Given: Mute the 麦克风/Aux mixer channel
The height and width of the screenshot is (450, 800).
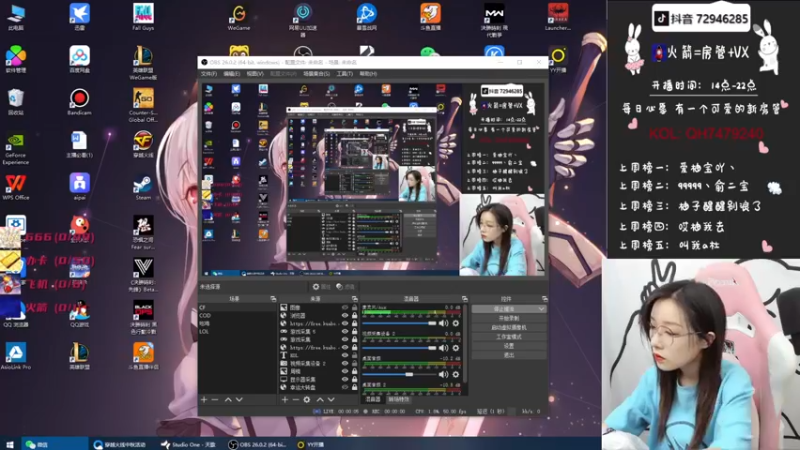Looking at the screenshot, I should click(x=443, y=323).
